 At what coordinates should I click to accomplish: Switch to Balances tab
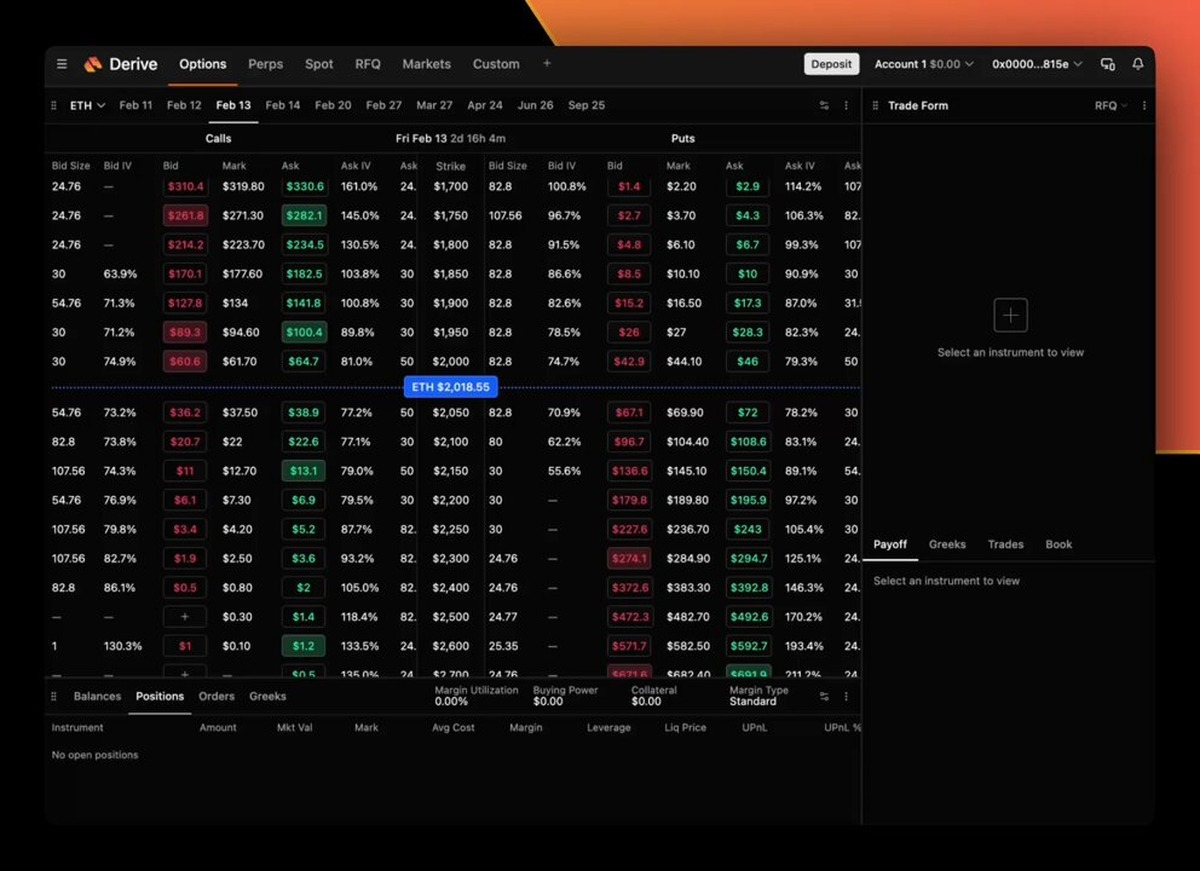97,696
